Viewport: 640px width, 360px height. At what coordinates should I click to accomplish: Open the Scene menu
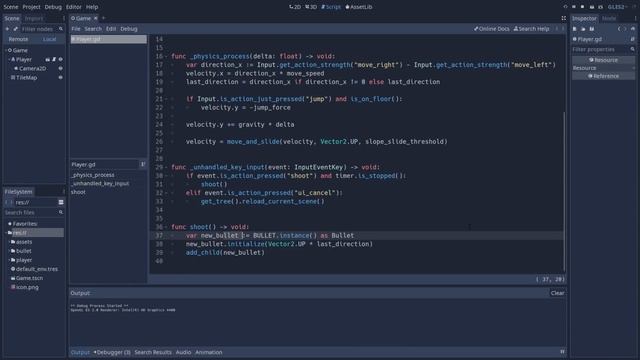tap(11, 7)
